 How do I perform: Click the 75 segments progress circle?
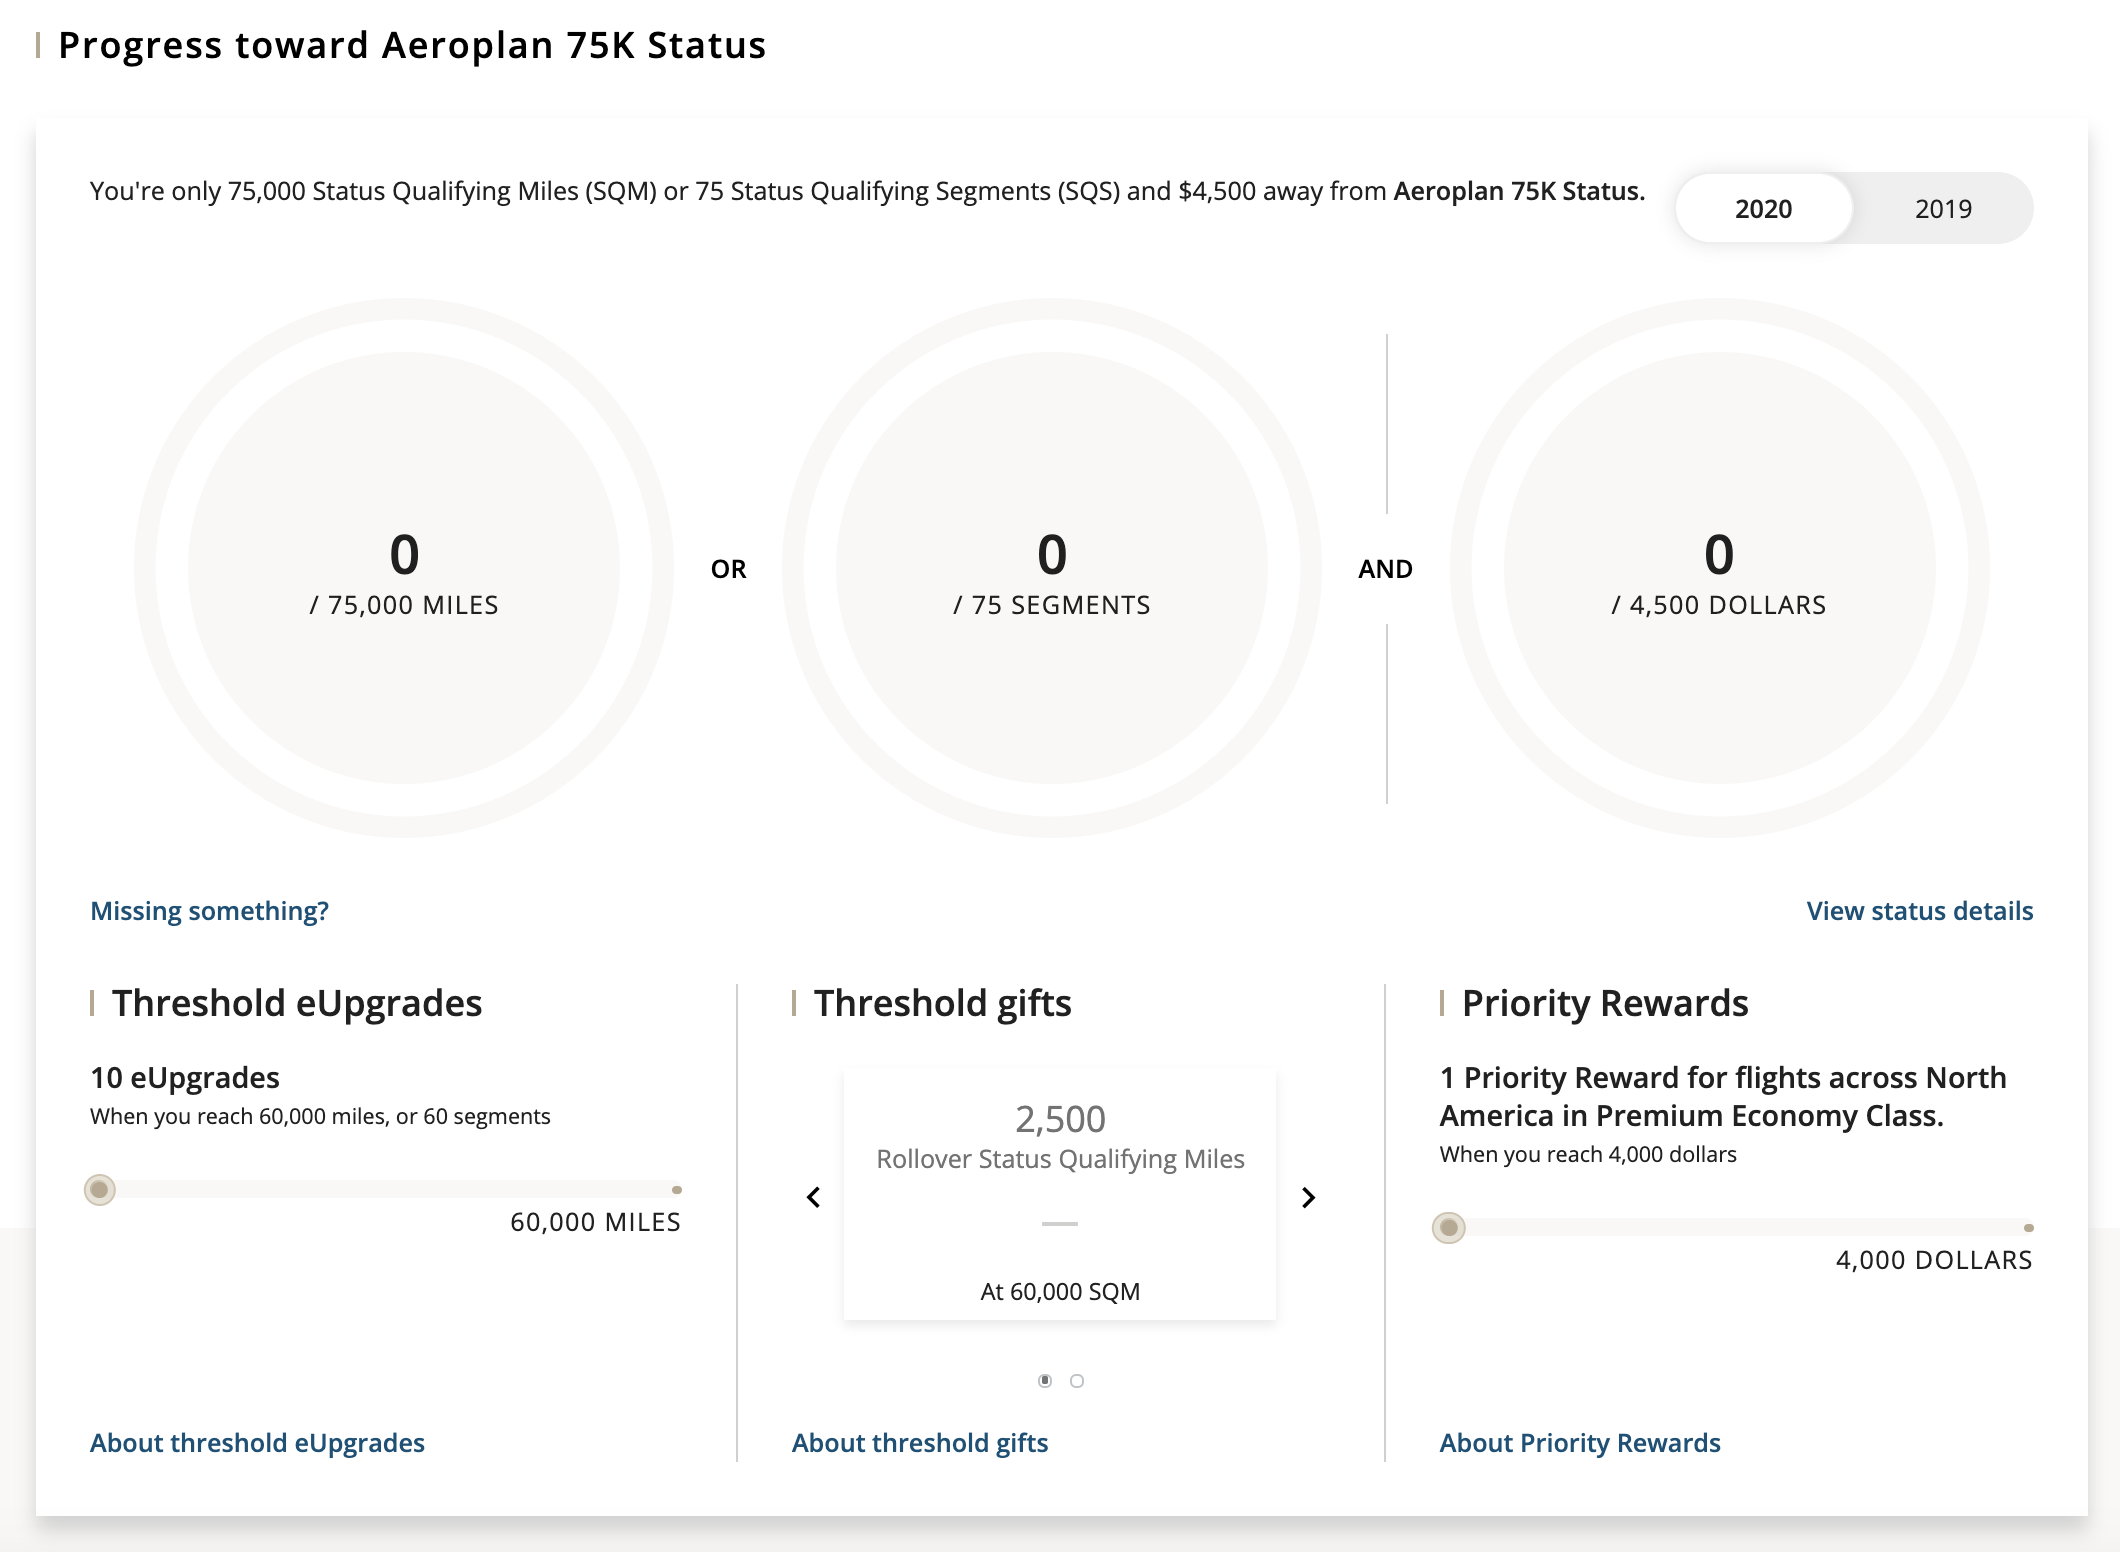point(1052,568)
